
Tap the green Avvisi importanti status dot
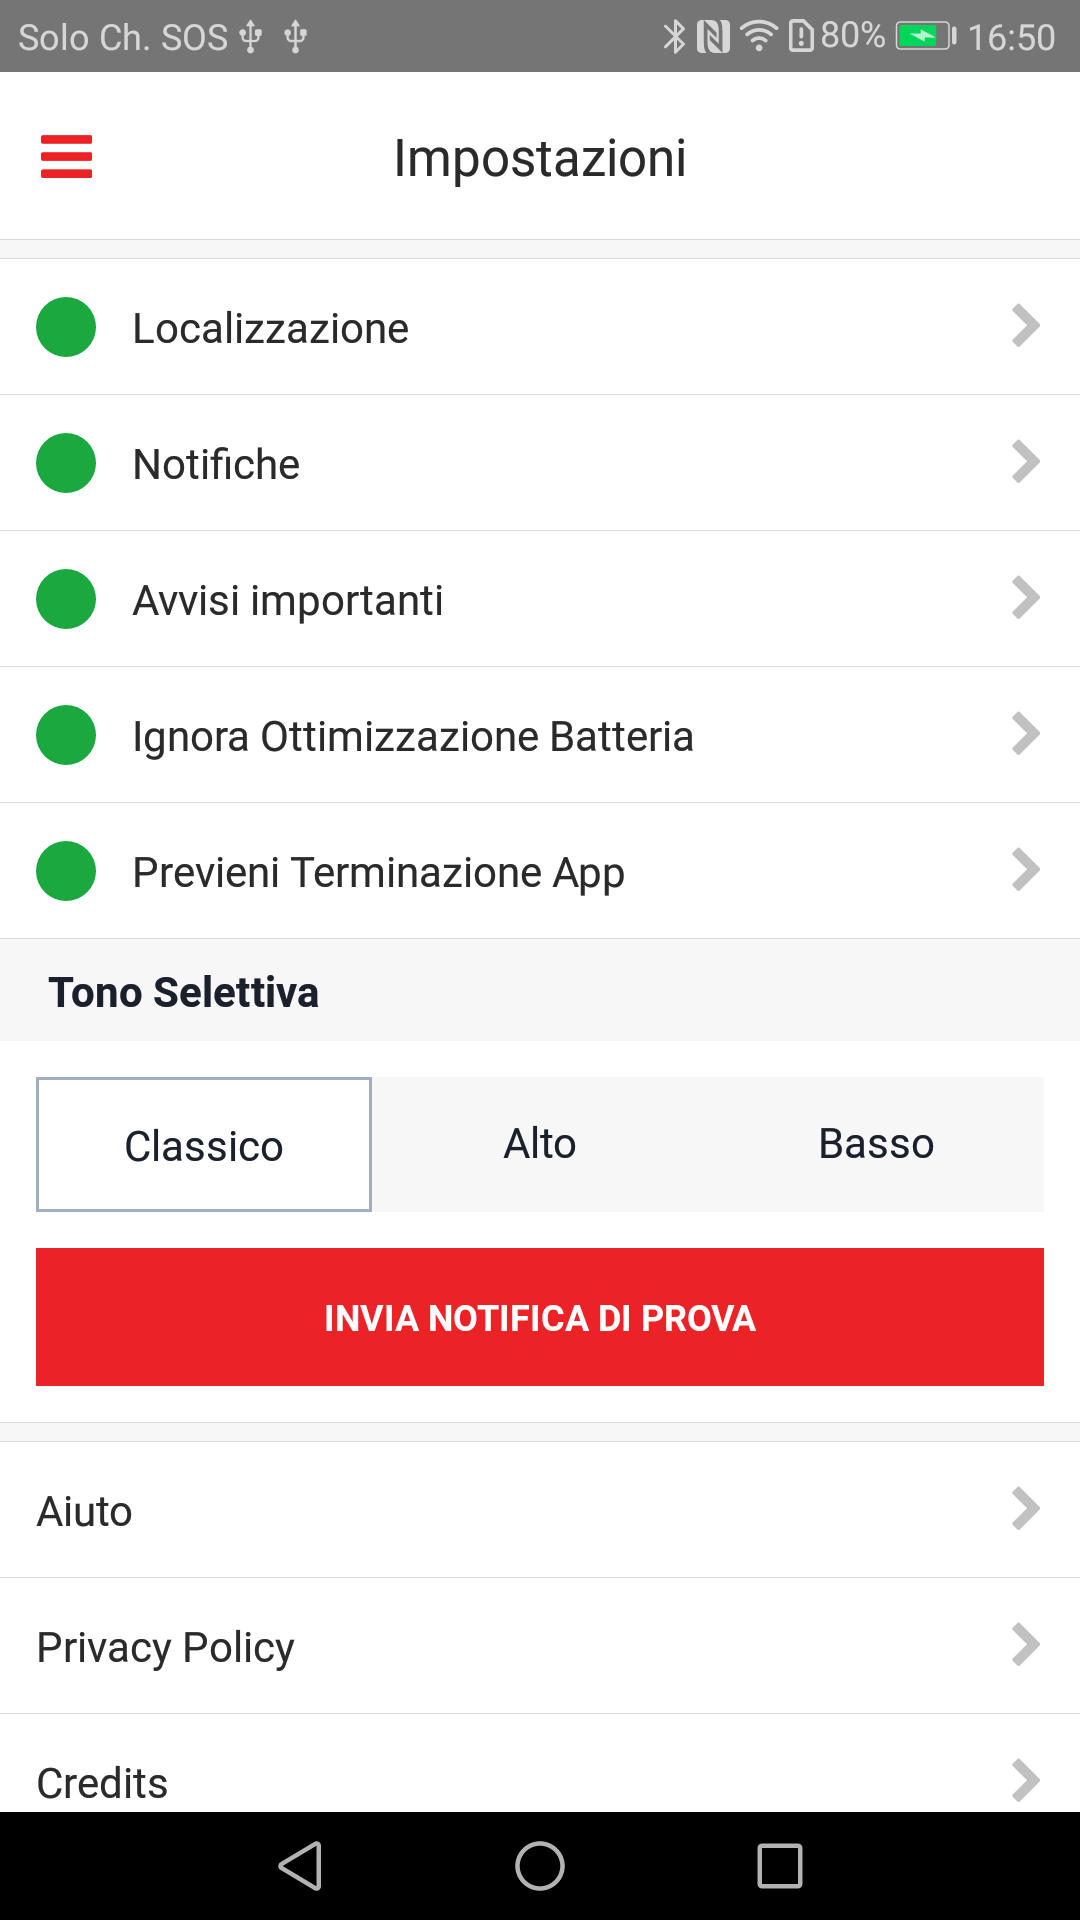click(x=66, y=599)
